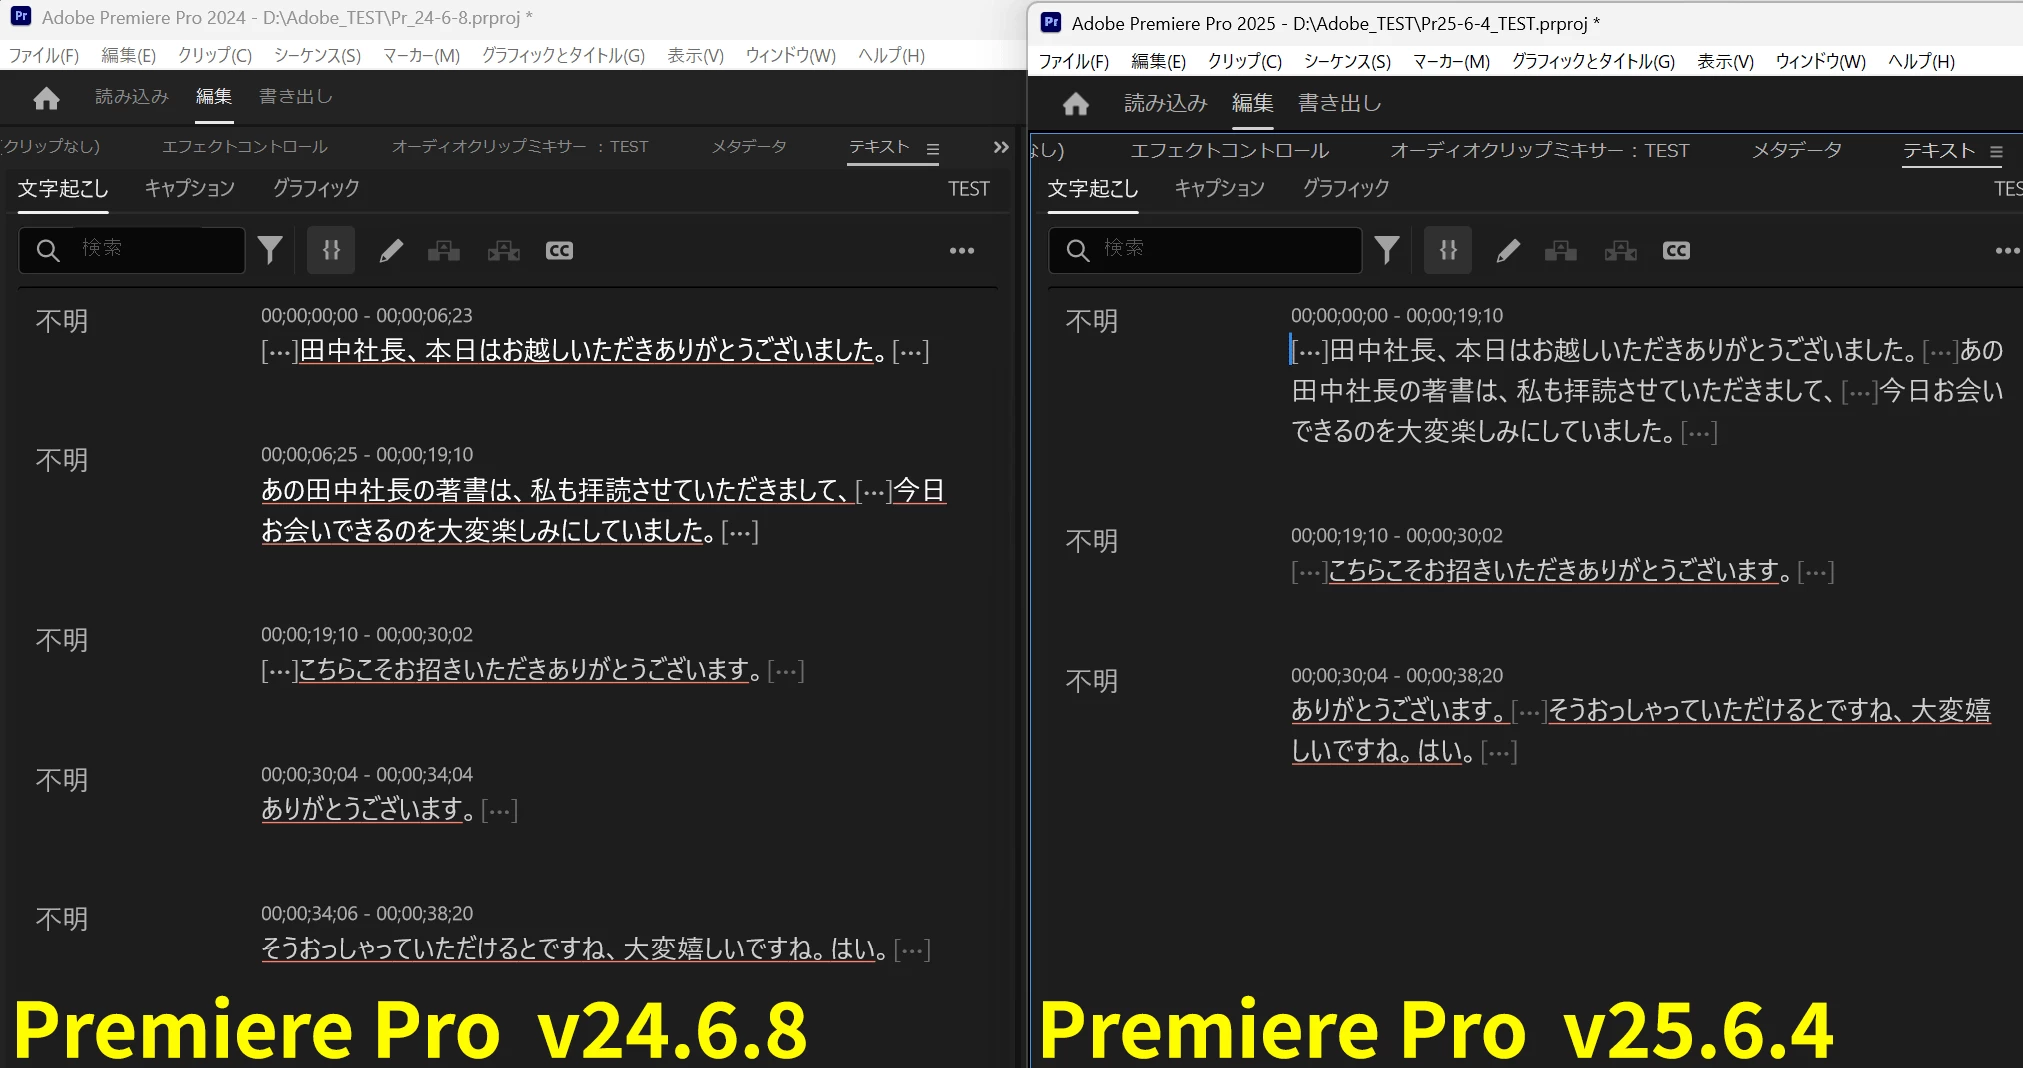This screenshot has height=1068, width=2023.
Task: Click speaker 不明 of the 00;00;06;25 segment
Action: [x=62, y=460]
